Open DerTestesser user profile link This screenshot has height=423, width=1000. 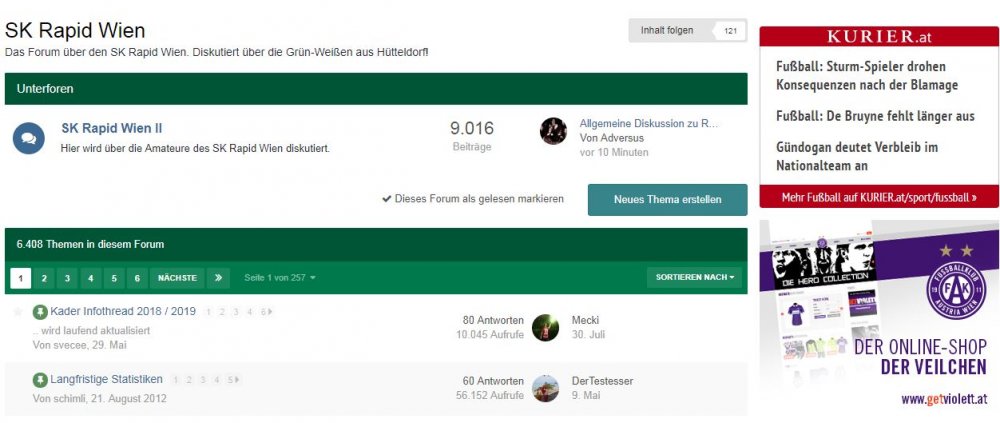pos(603,381)
